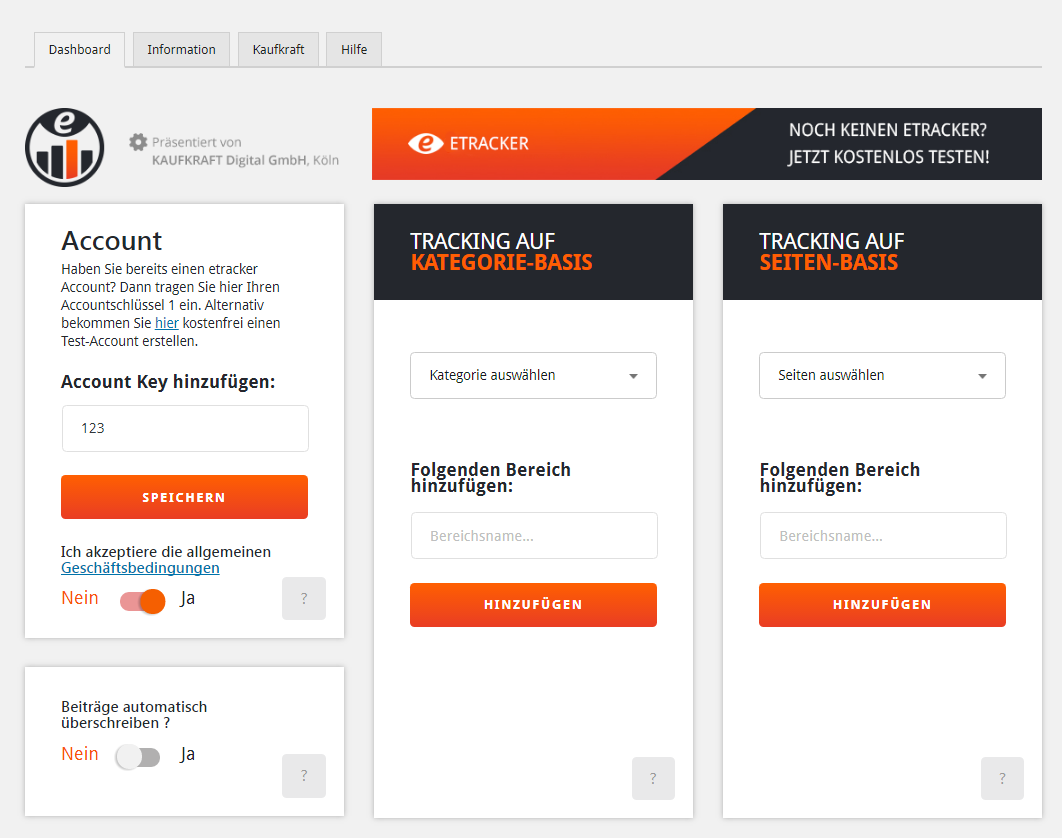Click the 'KATEGORIE-BASIS' heading

[502, 263]
